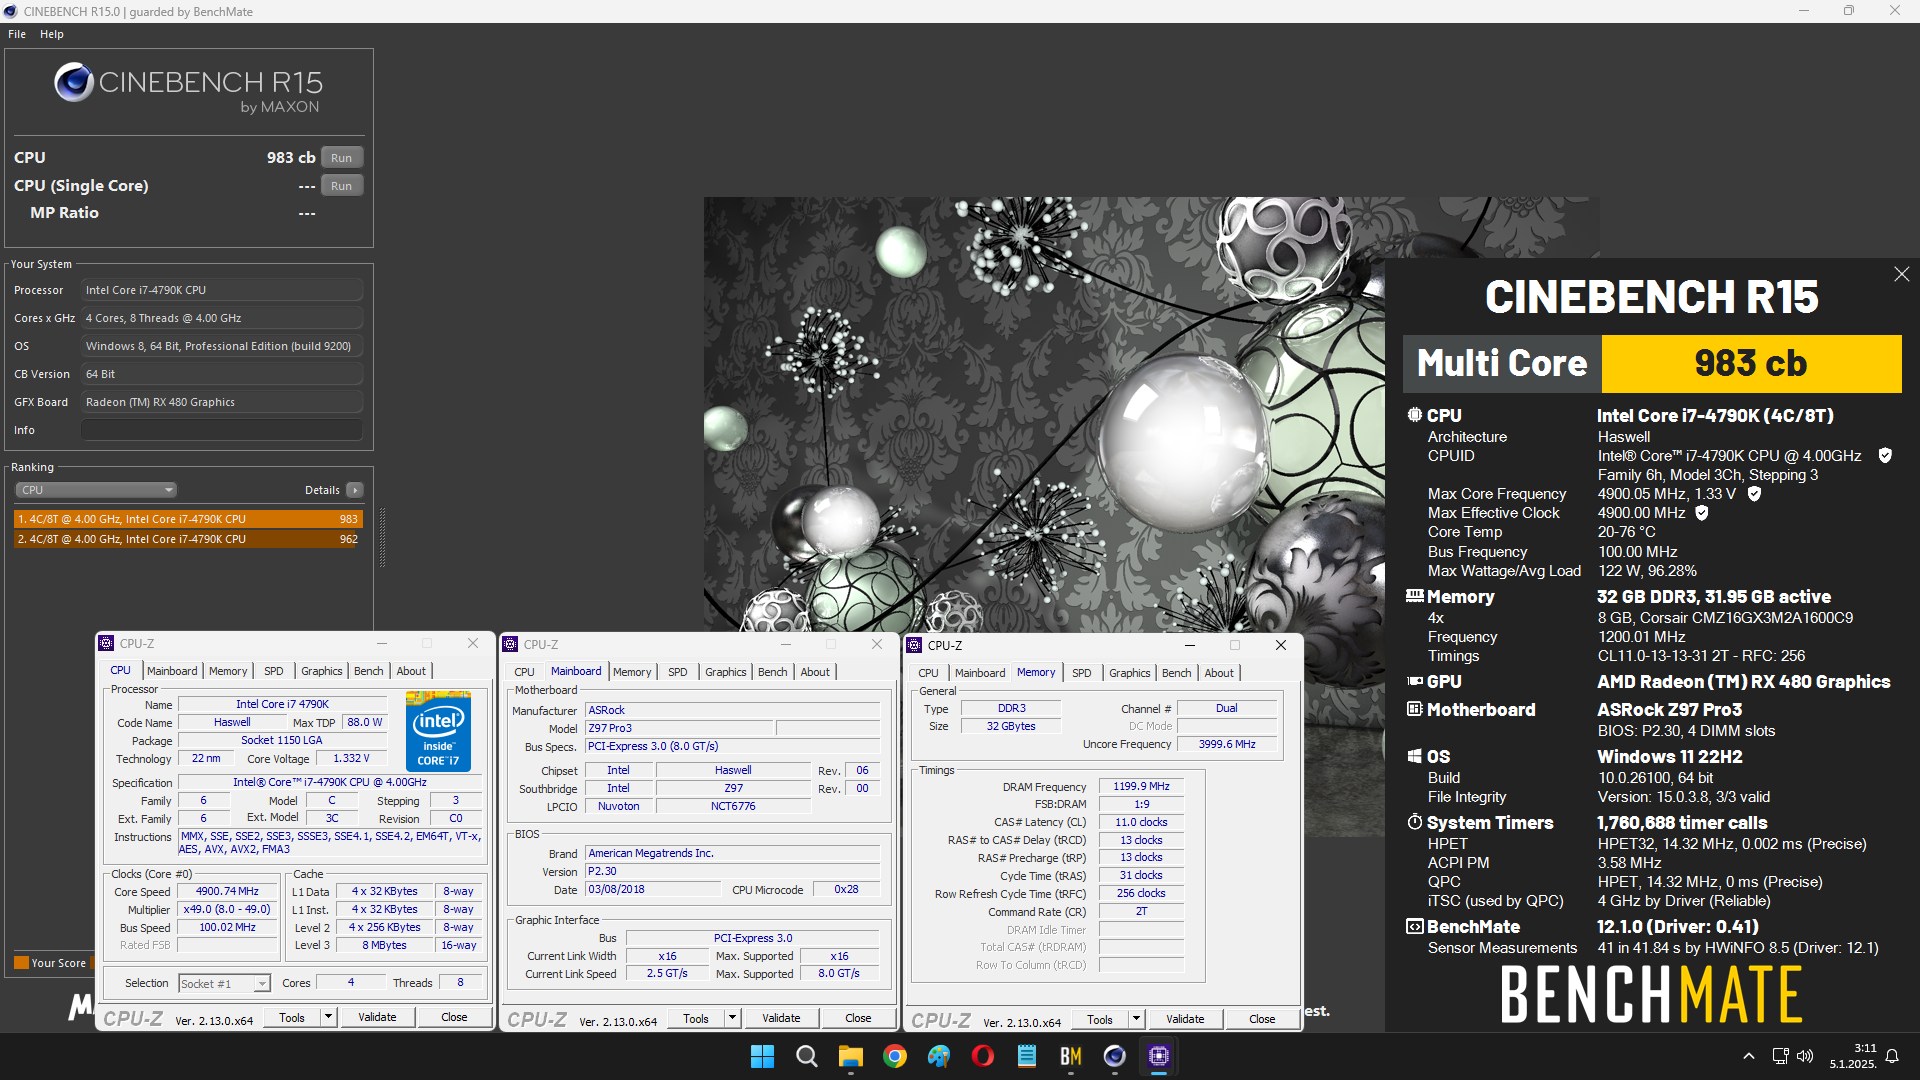Click the CPUID verified shield icon
The image size is (1920, 1080).
click(x=1885, y=456)
